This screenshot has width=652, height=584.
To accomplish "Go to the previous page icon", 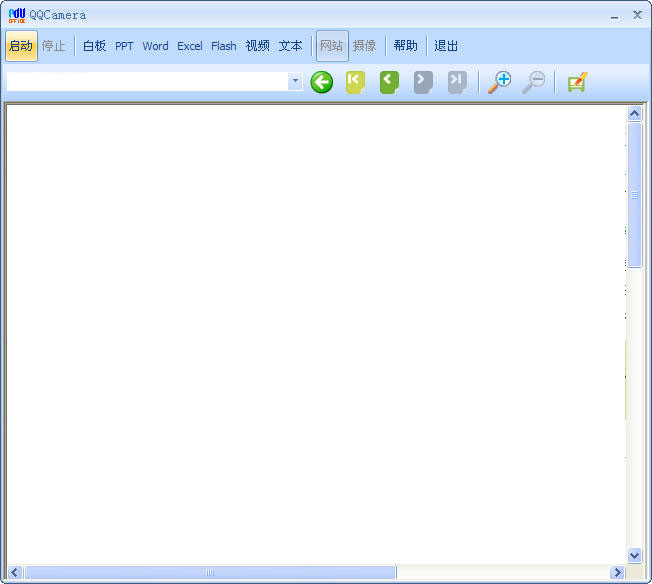I will (389, 82).
